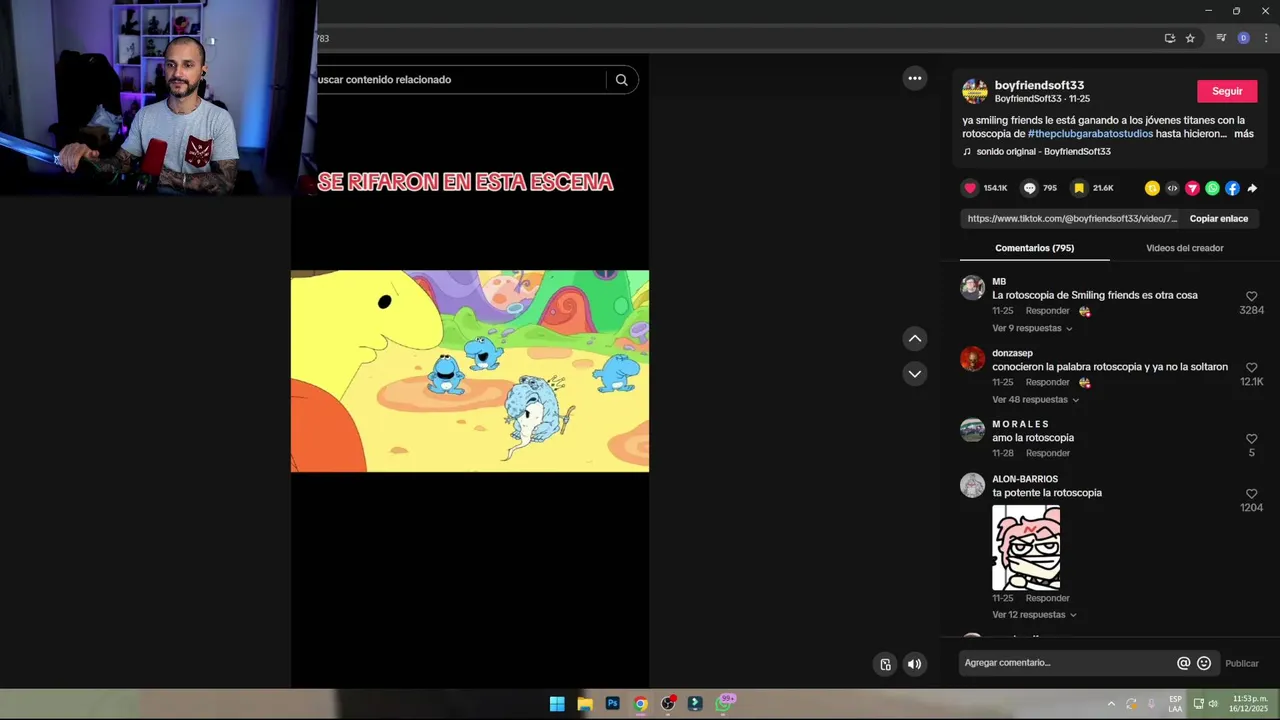Open donzasep commenter avatar
Screen dimensions: 1280x720
pos(972,359)
